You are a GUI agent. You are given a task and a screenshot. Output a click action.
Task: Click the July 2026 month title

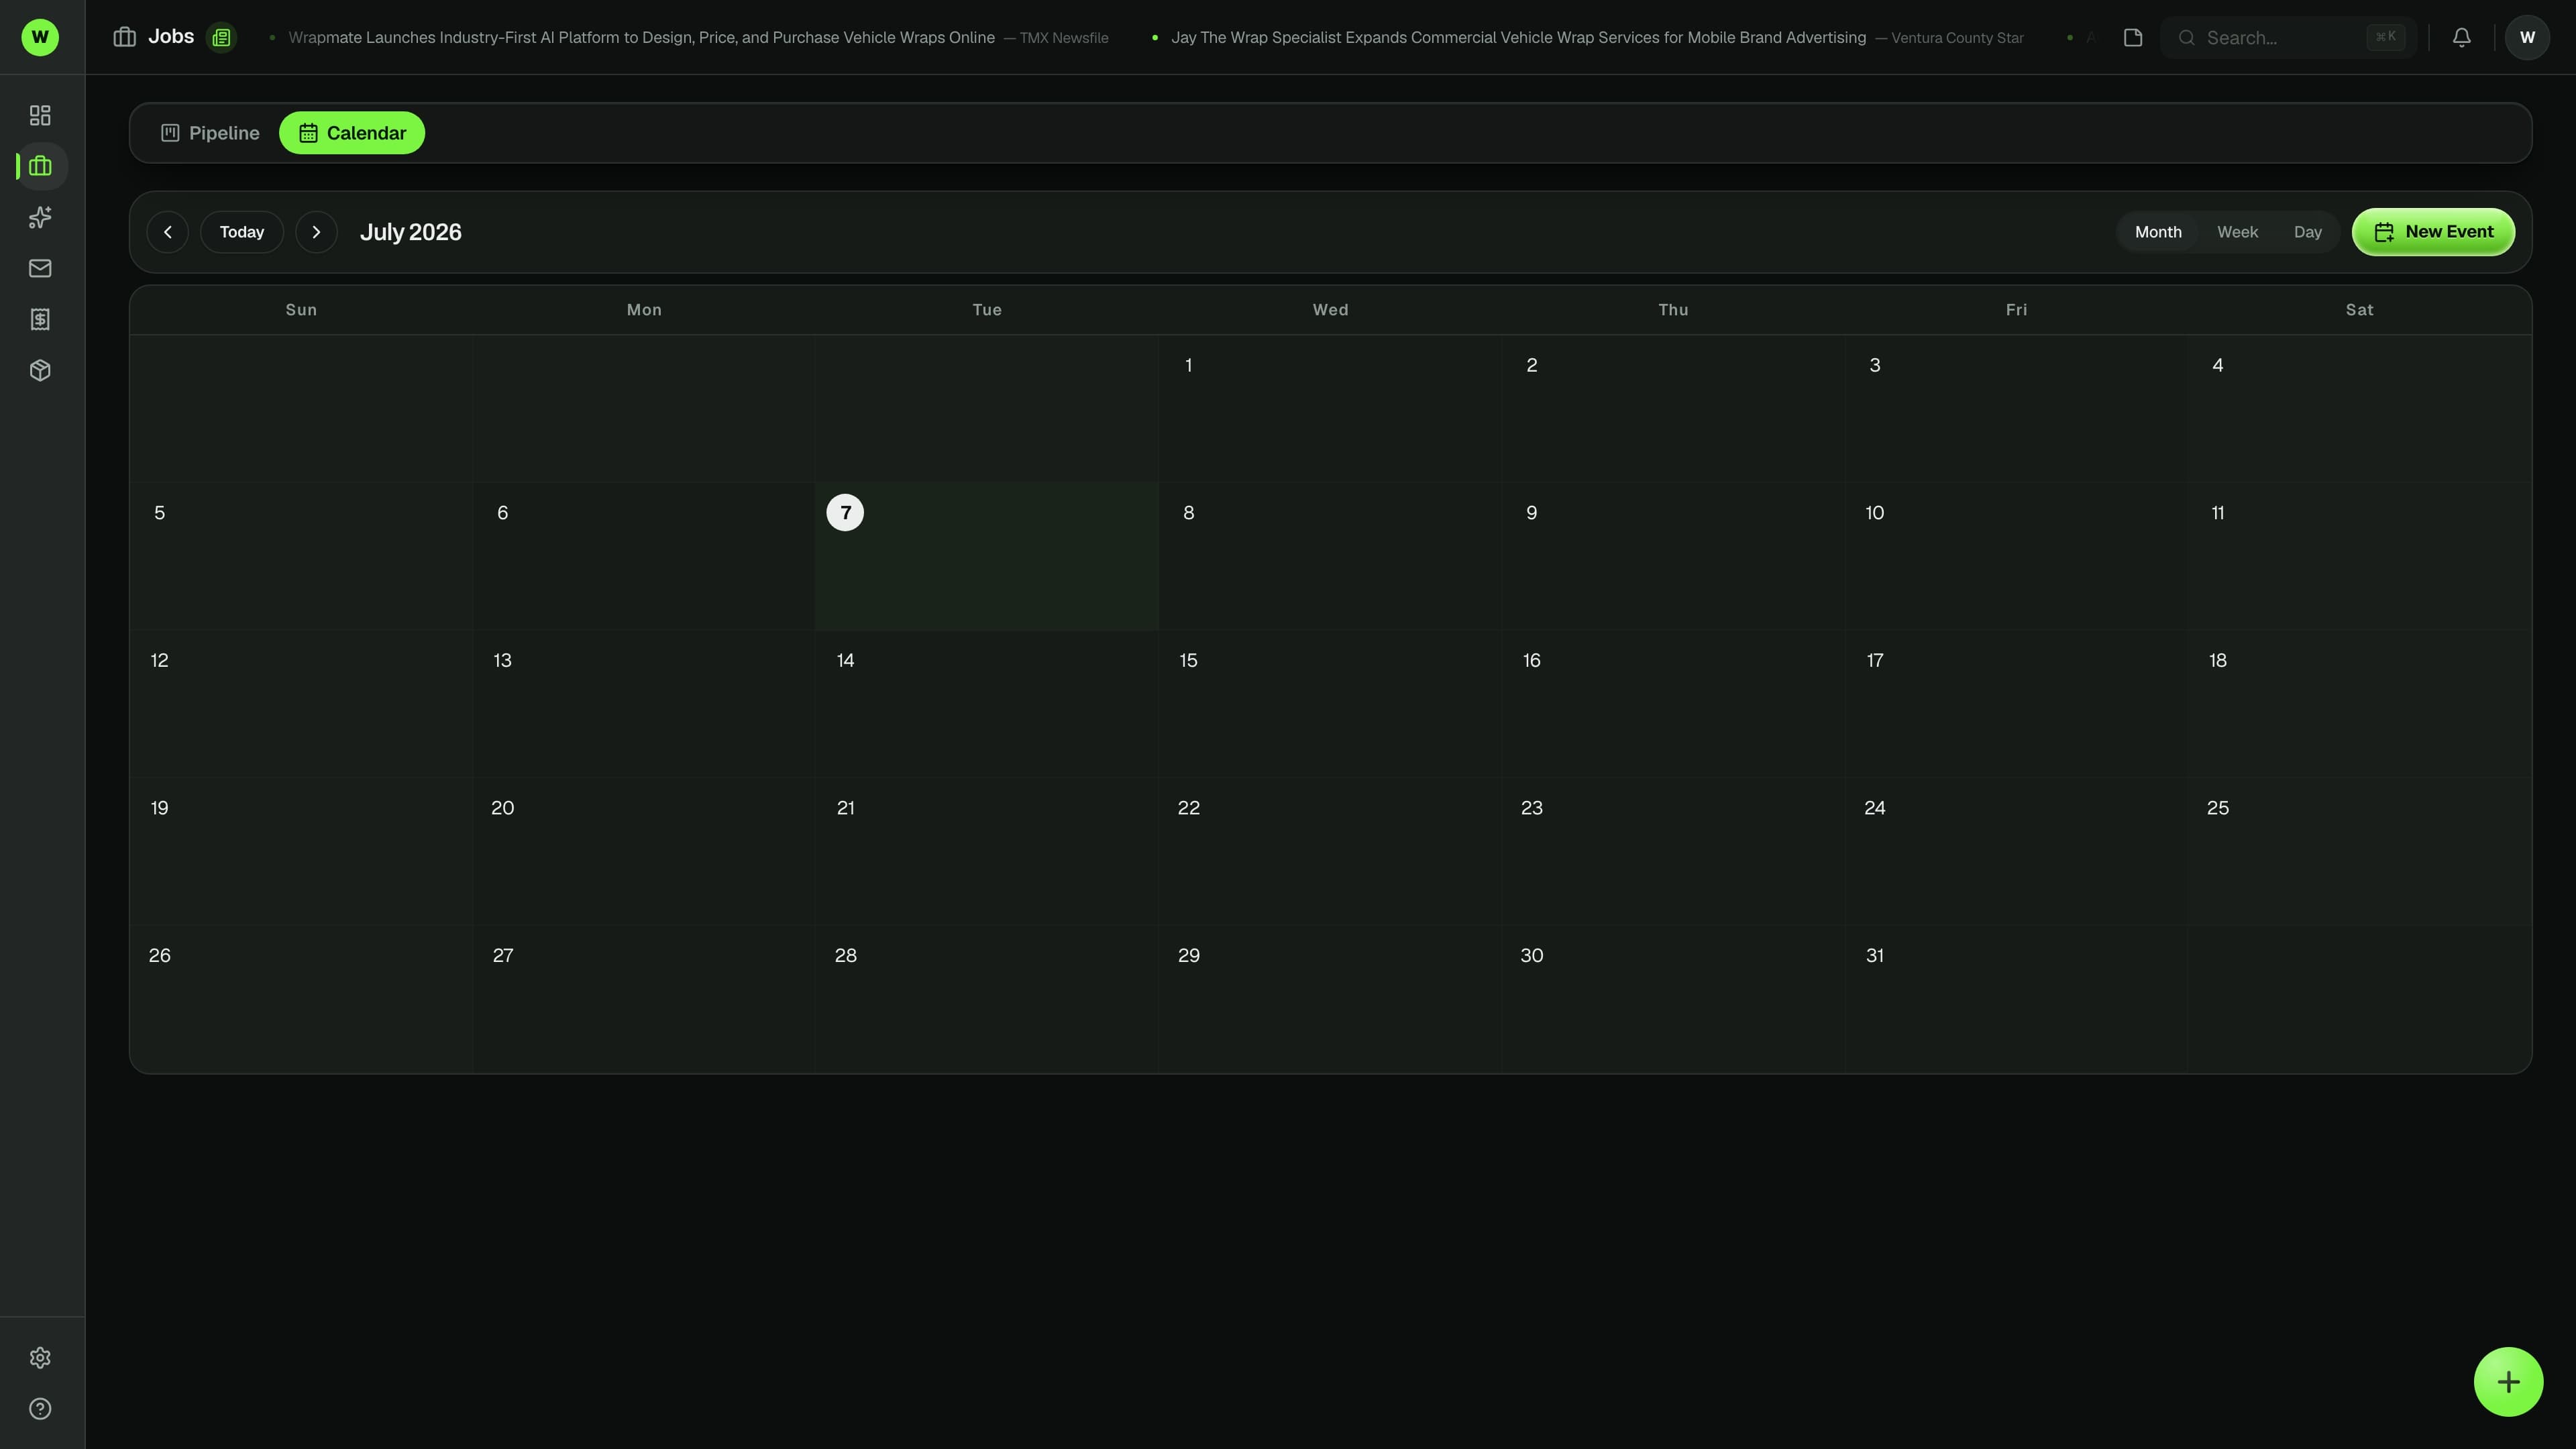(411, 232)
